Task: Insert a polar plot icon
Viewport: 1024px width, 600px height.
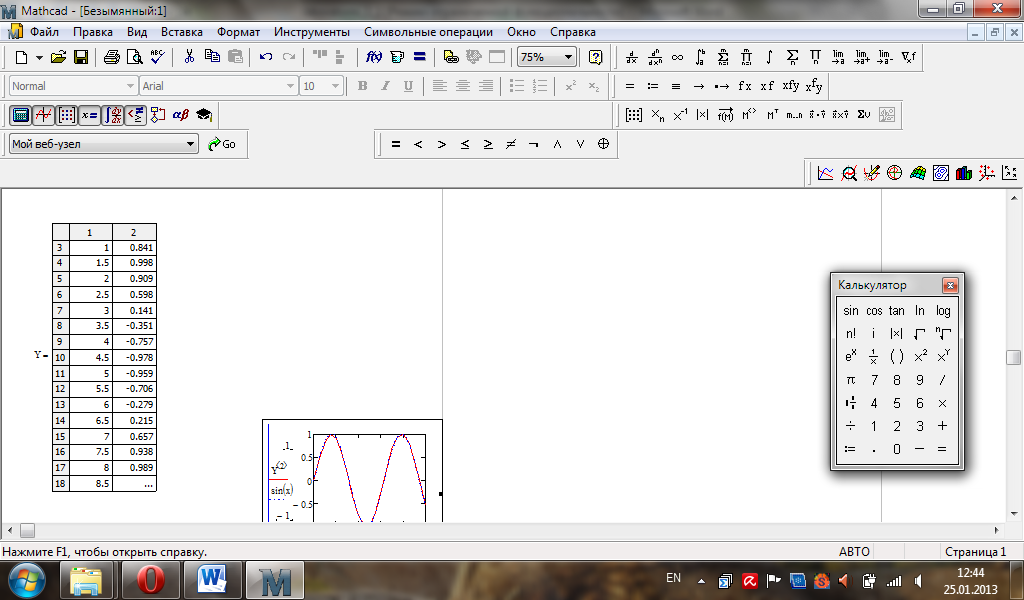Action: coord(895,173)
